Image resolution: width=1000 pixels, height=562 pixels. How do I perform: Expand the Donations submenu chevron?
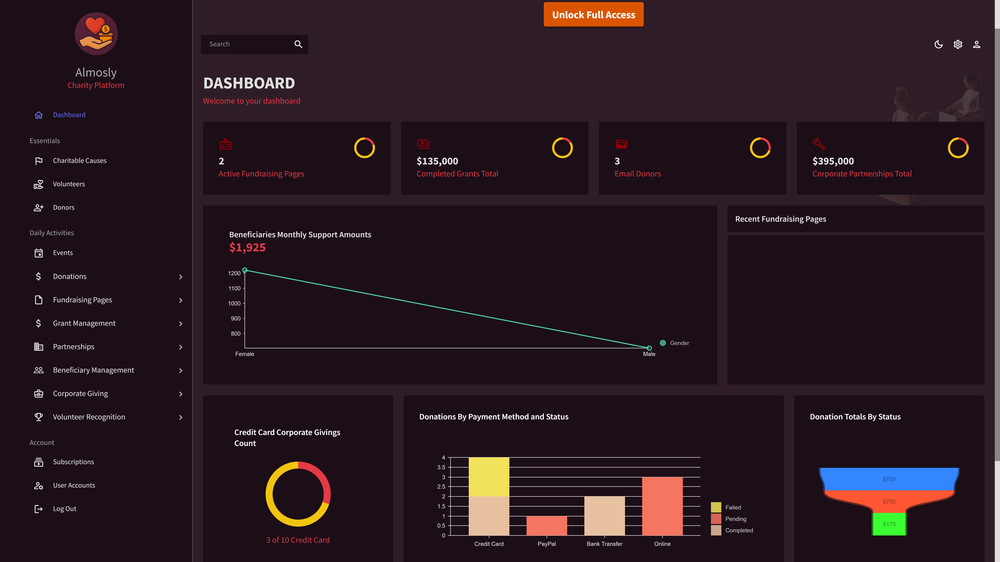(180, 277)
